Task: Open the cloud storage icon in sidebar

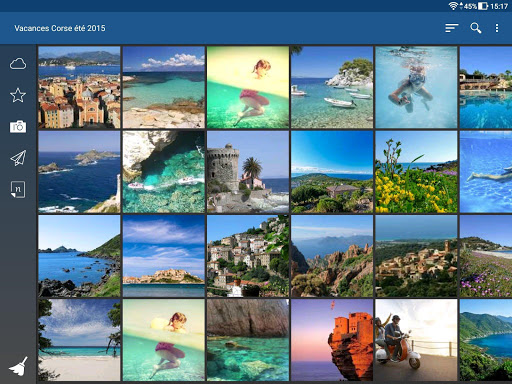Action: point(18,64)
